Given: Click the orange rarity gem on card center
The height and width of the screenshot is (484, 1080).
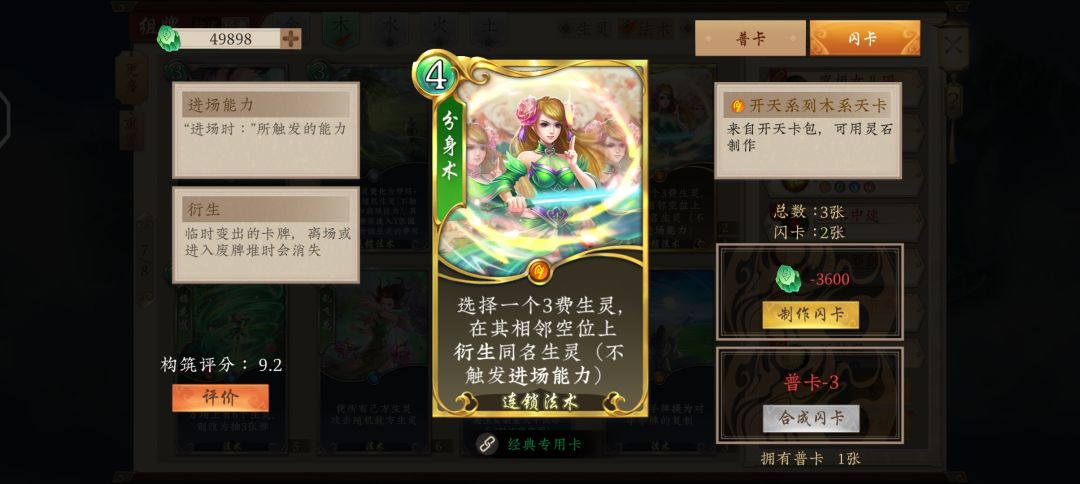Looking at the screenshot, I should click(539, 271).
